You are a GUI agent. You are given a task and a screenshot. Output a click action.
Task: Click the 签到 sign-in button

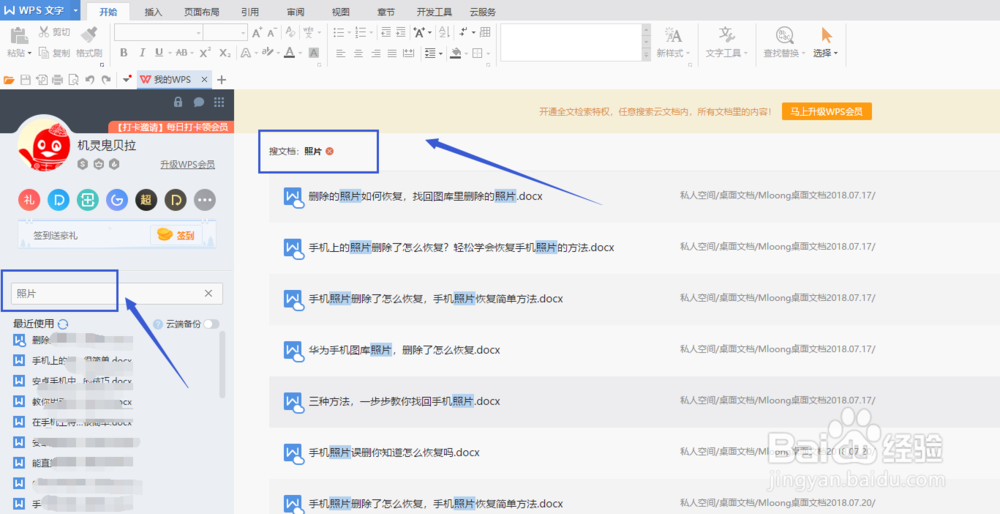click(176, 235)
